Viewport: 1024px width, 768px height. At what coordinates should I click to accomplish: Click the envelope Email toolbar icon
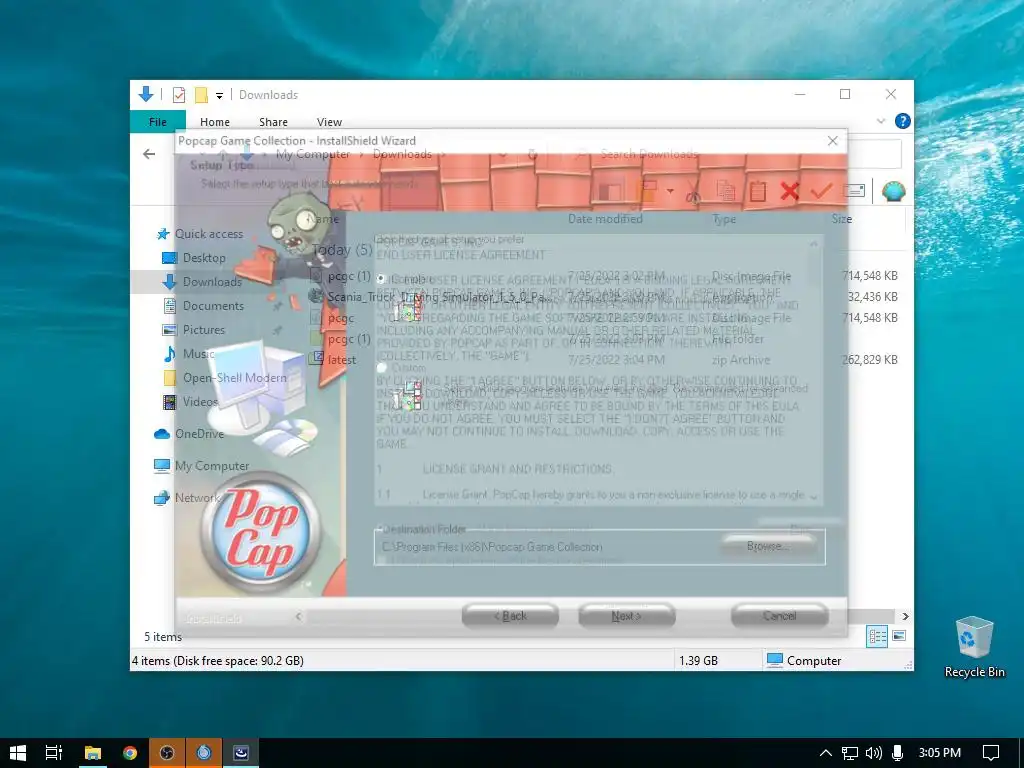(854, 191)
